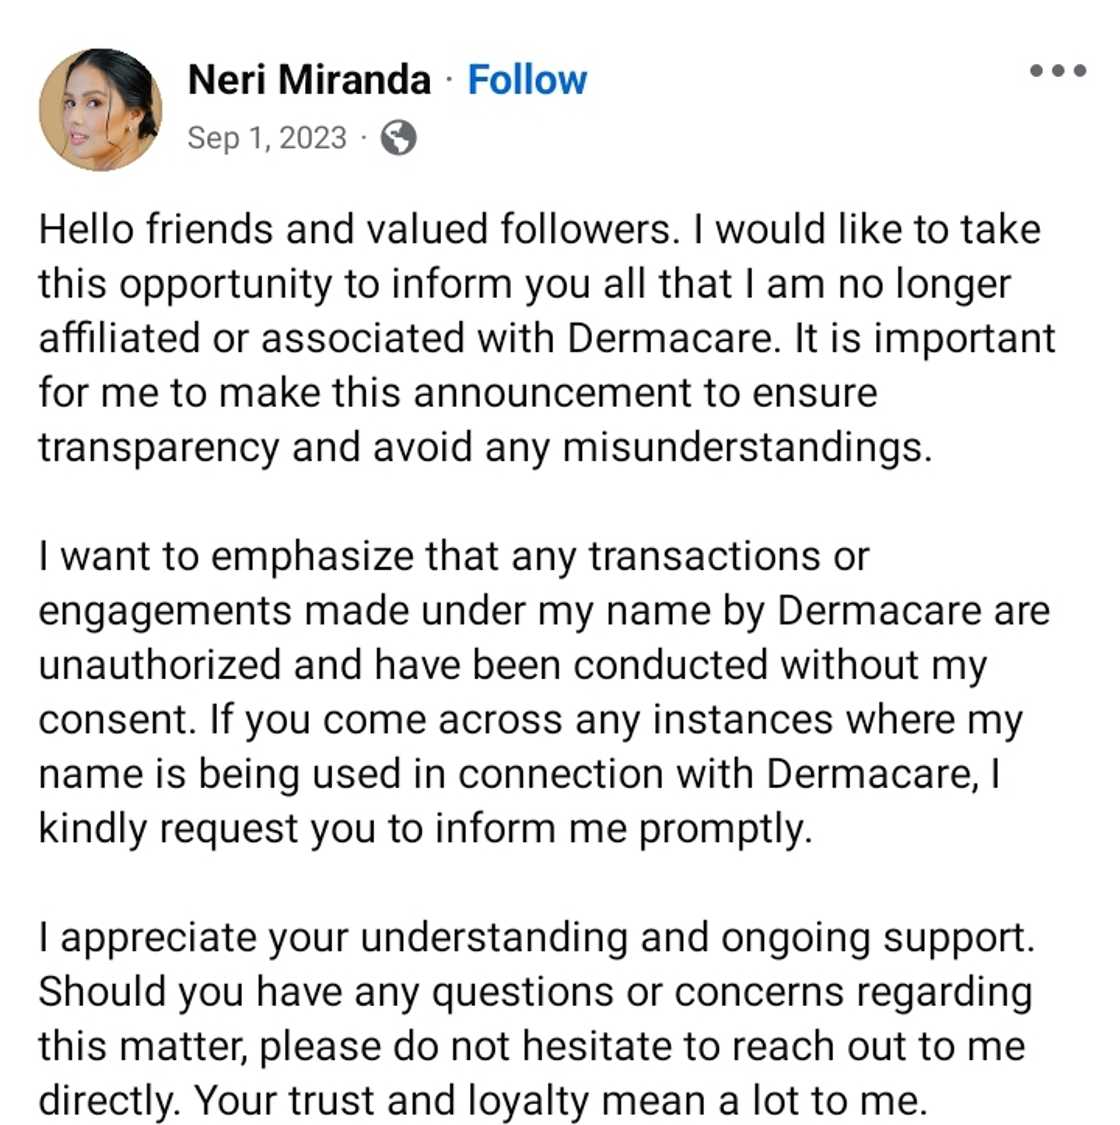Click the word "opportunity" in the post
The height and width of the screenshot is (1125, 1120).
point(226,285)
